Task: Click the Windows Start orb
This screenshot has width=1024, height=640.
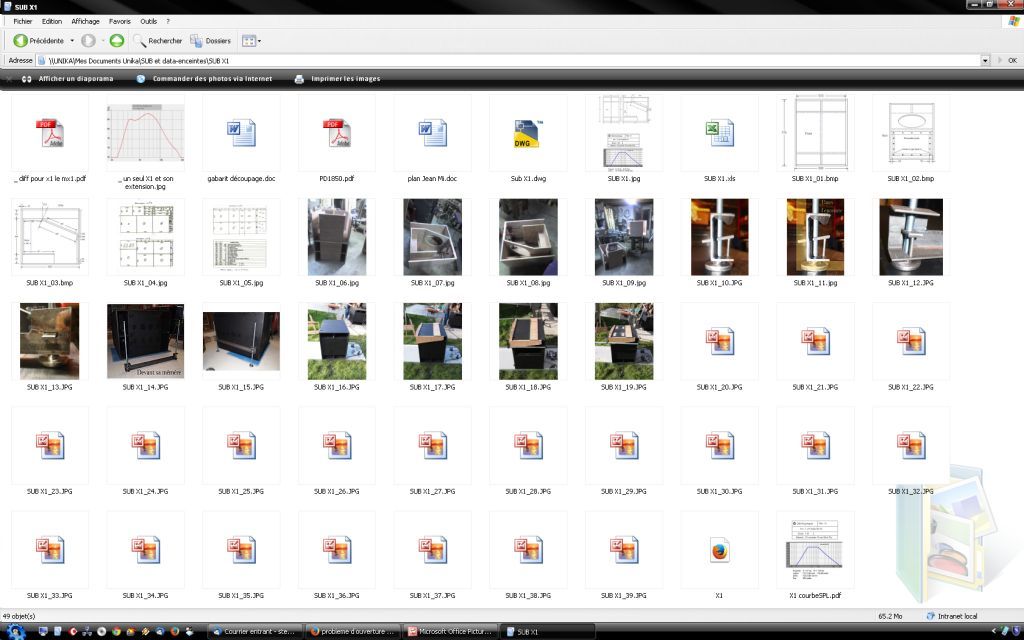Action: pyautogui.click(x=14, y=631)
